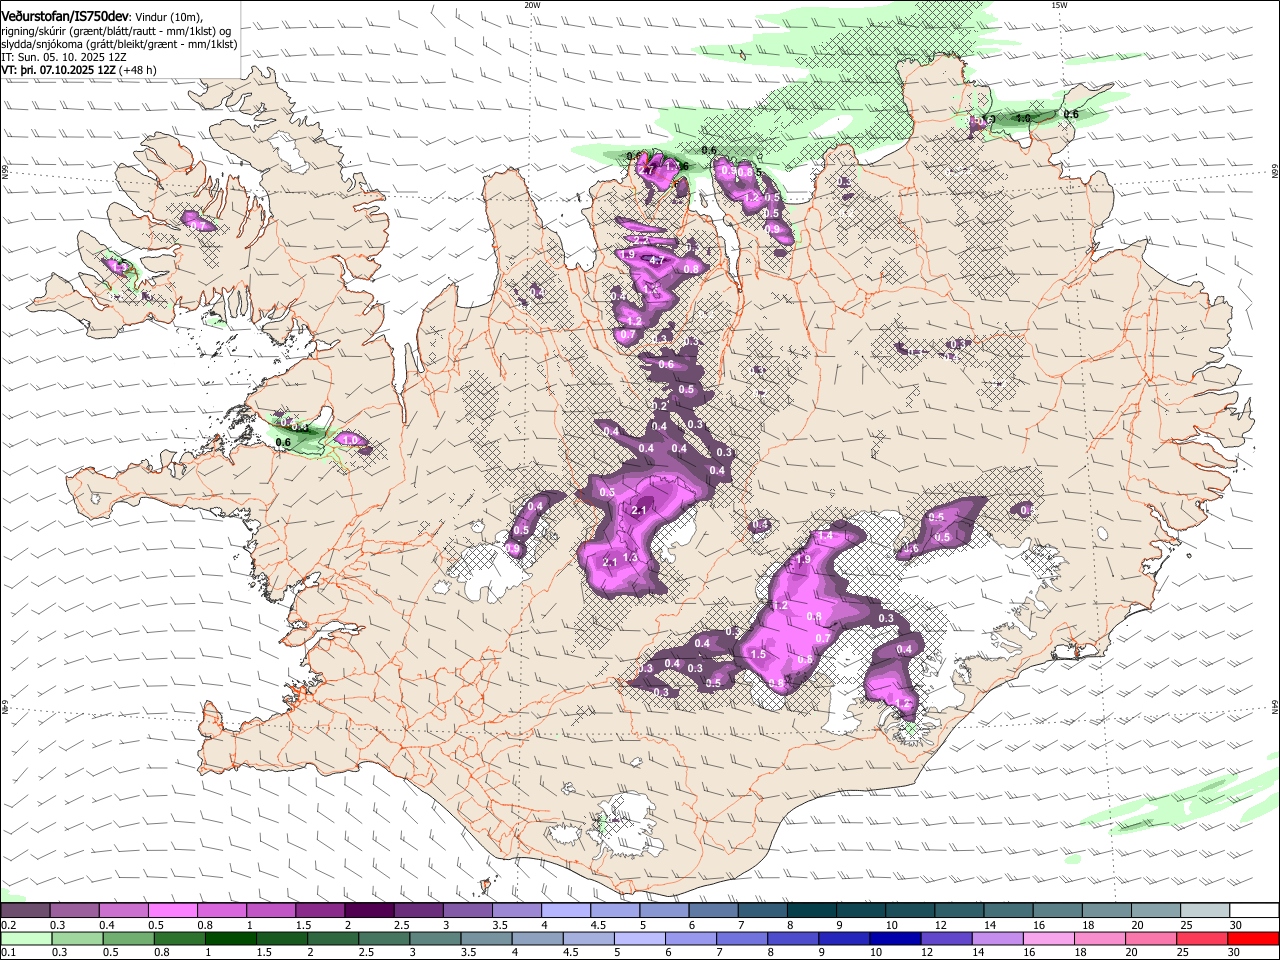Select the rain-scale swatch between 3.5 and 4

tap(486, 939)
